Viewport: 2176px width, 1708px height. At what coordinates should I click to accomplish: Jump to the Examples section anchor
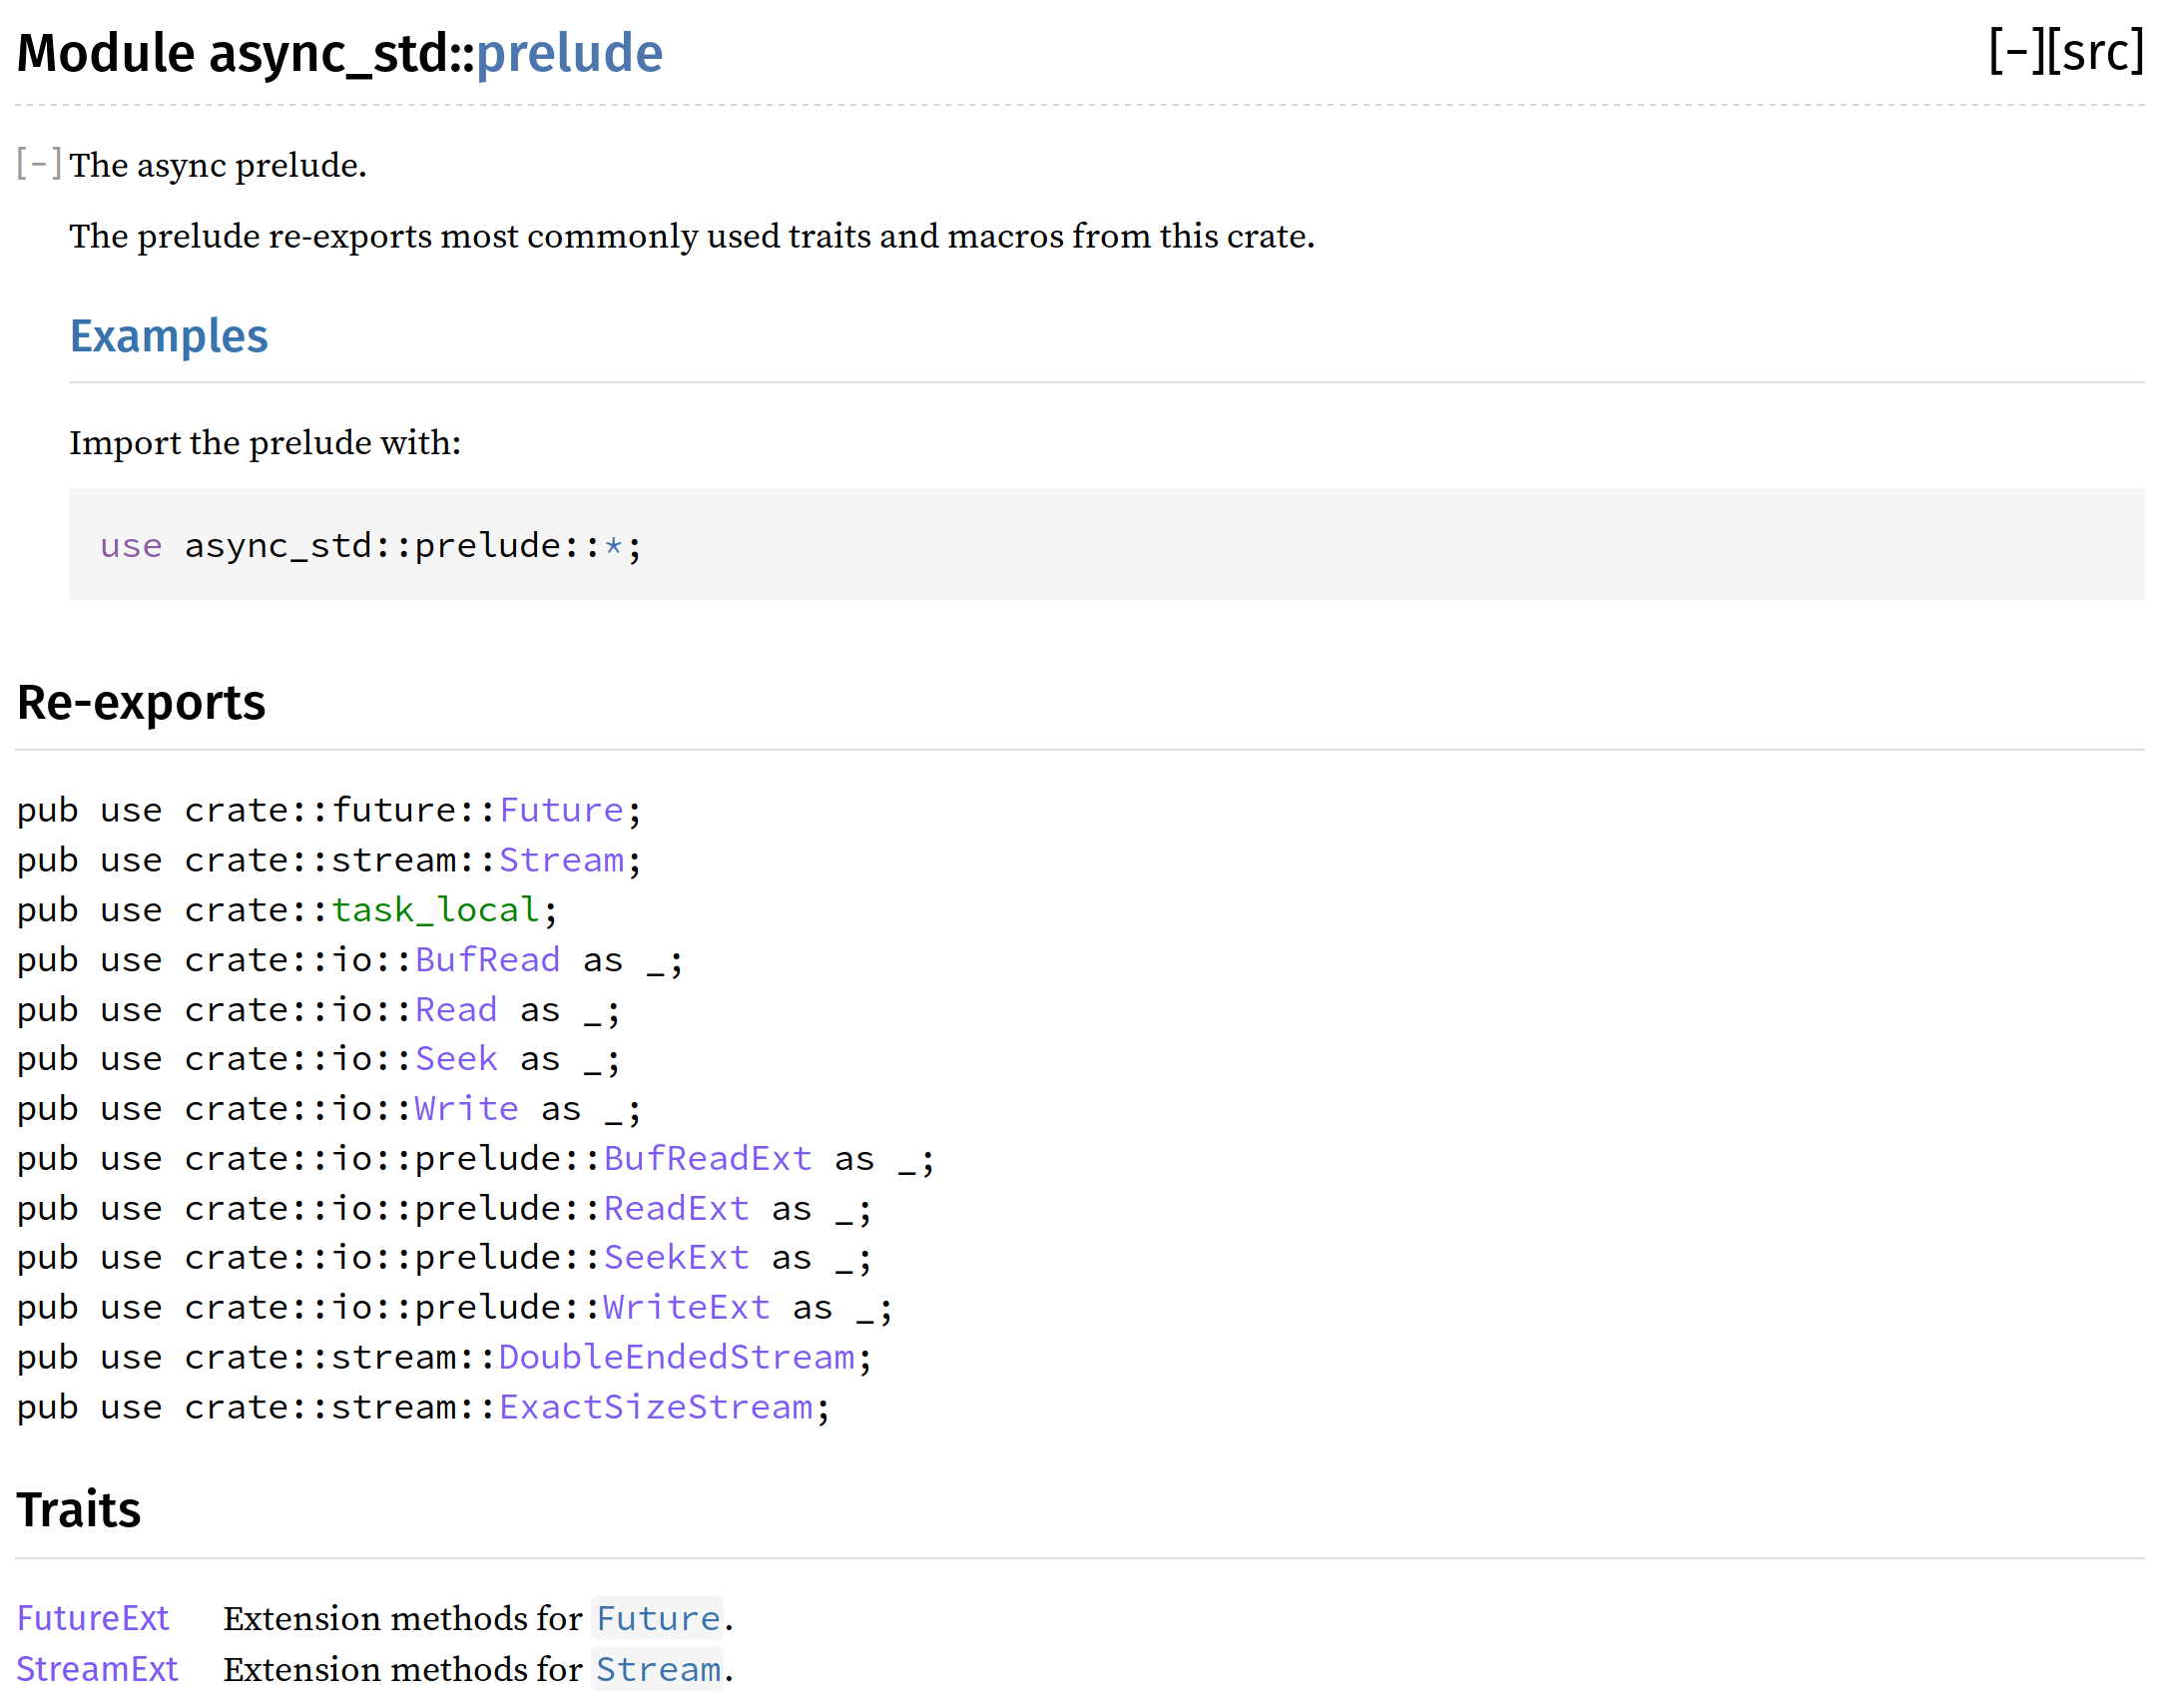[169, 336]
